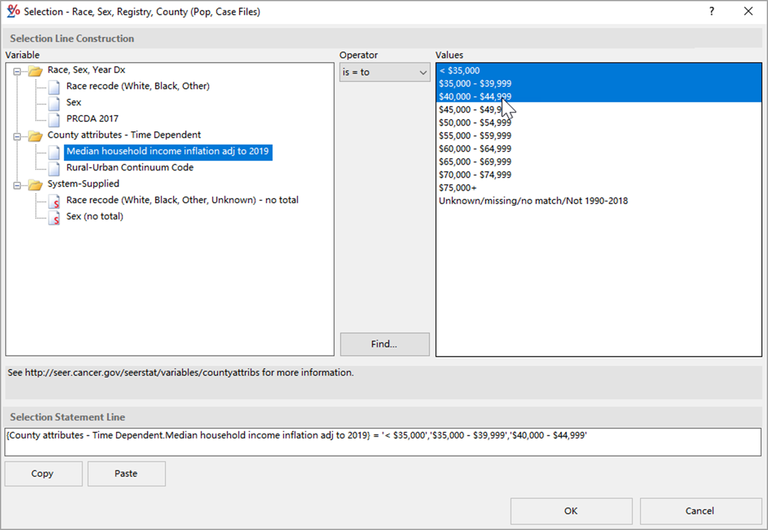The height and width of the screenshot is (530, 768).
Task: Collapse the County attributes - Time Dependent node
Action: (x=18, y=135)
